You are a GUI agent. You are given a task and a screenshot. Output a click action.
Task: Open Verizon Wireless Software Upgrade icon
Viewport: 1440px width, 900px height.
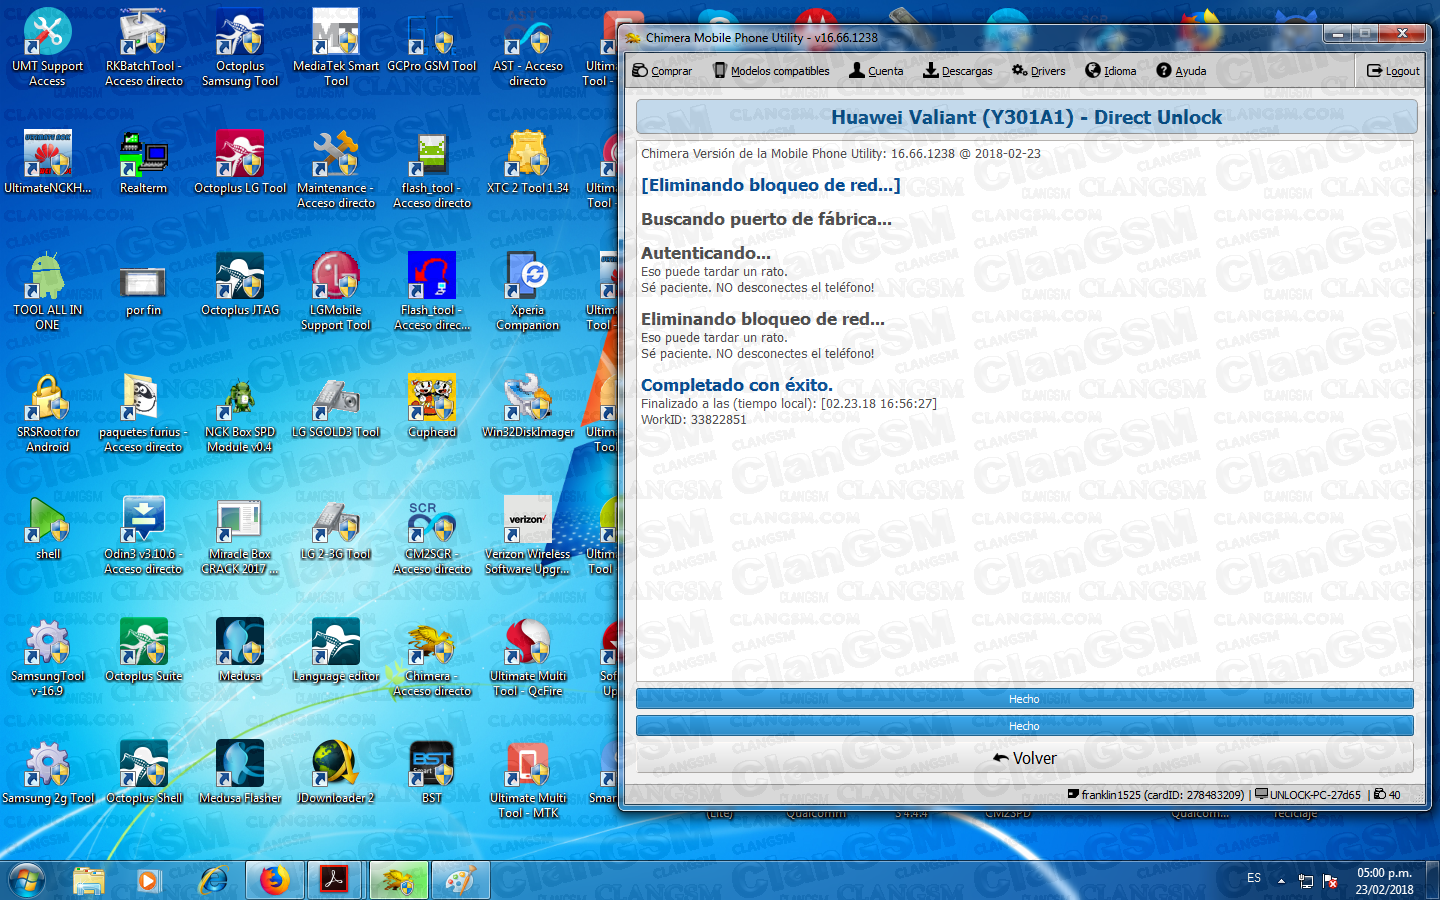pos(527,535)
